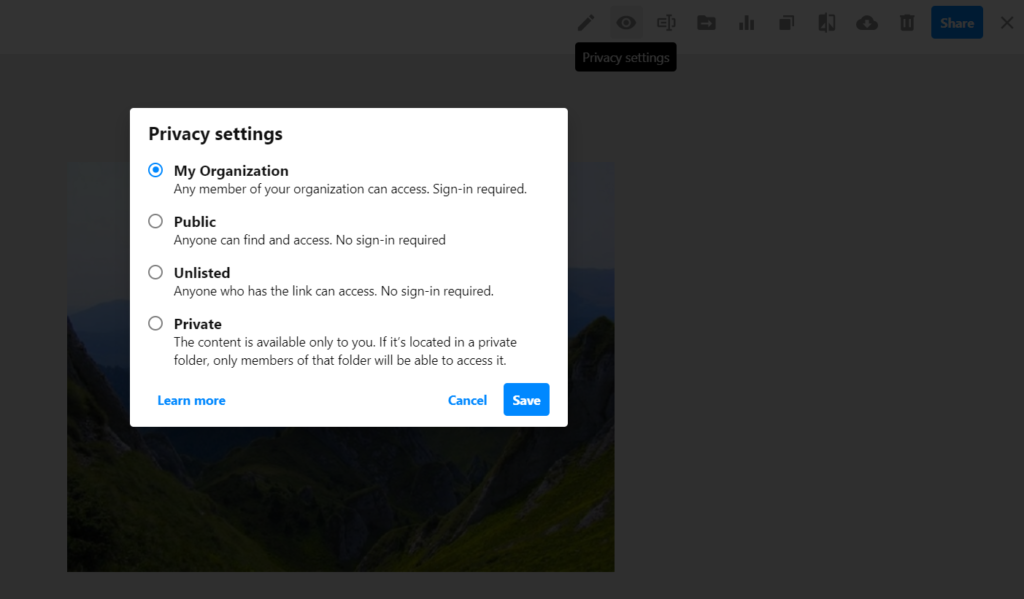Set privacy to Private

pos(156,323)
